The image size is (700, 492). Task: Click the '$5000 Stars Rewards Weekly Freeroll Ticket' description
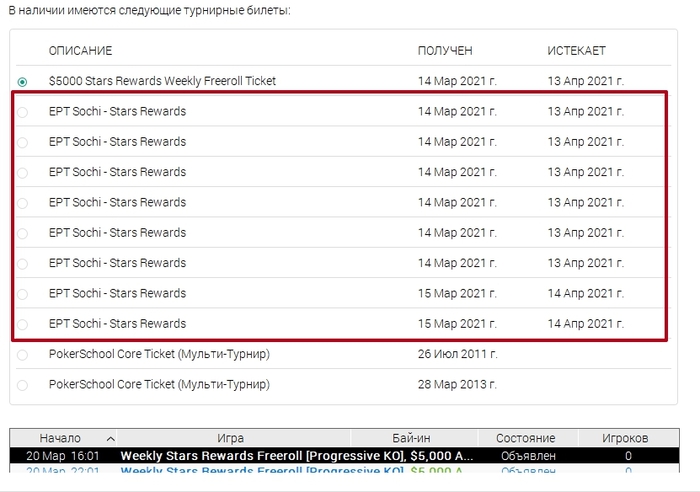click(x=162, y=81)
